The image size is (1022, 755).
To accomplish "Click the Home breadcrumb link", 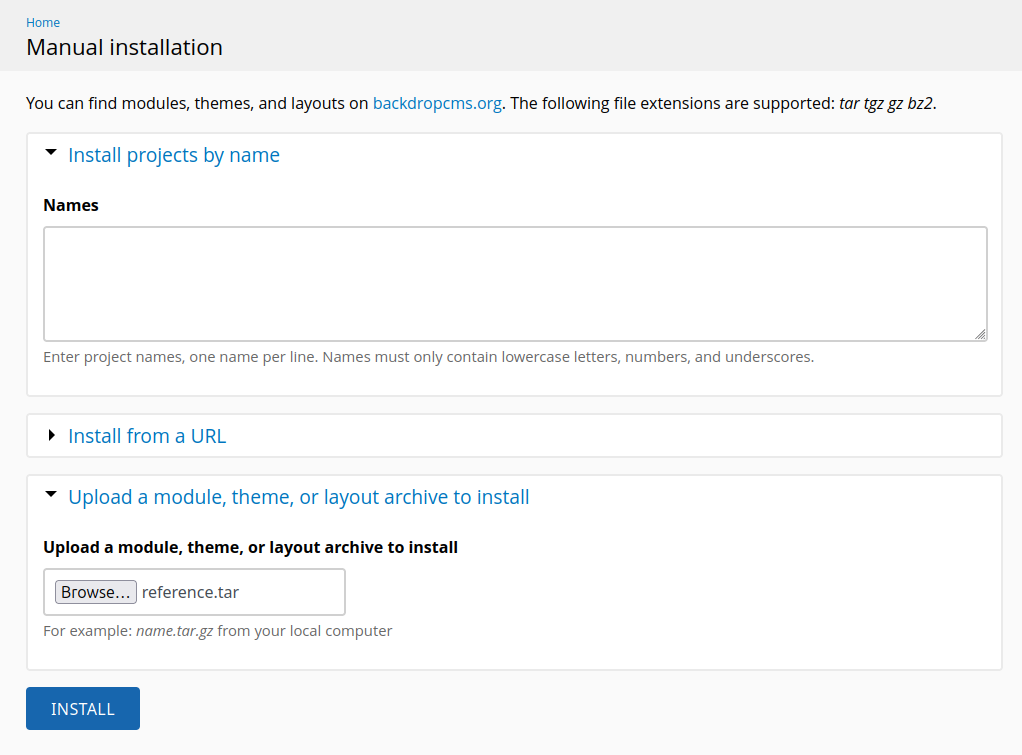I will pos(43,22).
